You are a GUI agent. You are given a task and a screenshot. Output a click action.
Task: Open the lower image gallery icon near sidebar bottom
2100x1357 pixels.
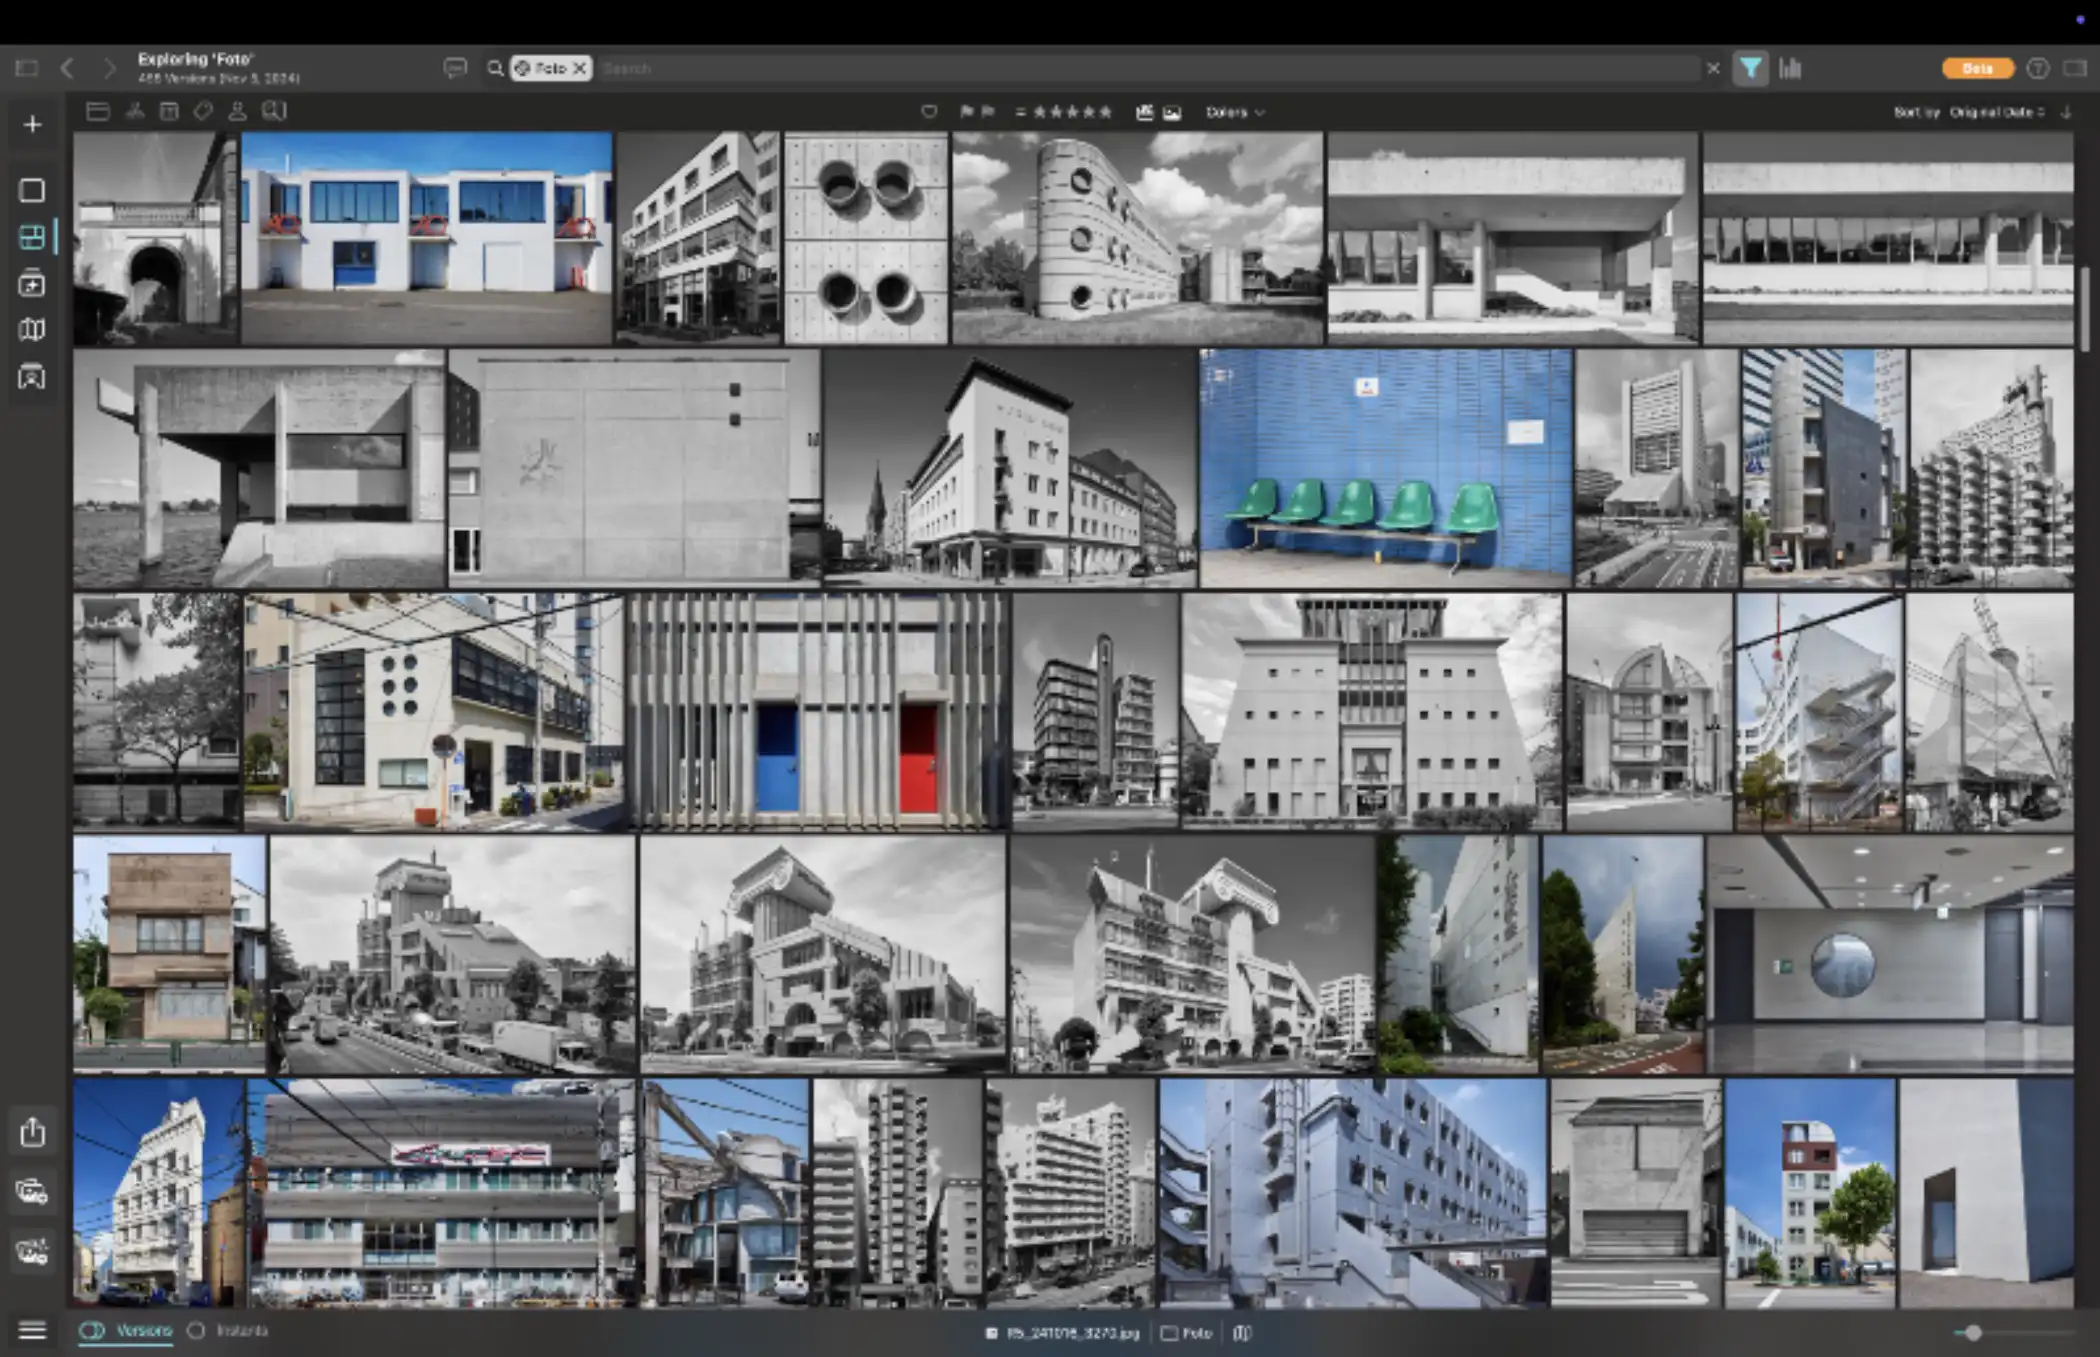32,1251
